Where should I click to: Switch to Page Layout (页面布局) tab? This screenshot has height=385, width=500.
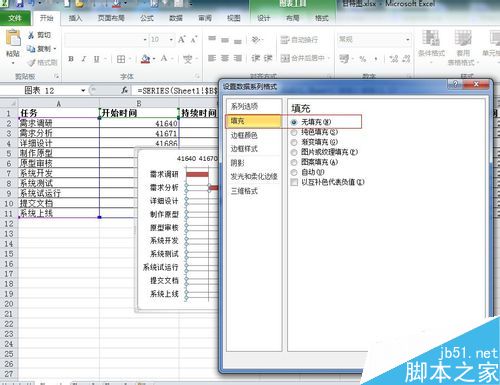pyautogui.click(x=111, y=18)
